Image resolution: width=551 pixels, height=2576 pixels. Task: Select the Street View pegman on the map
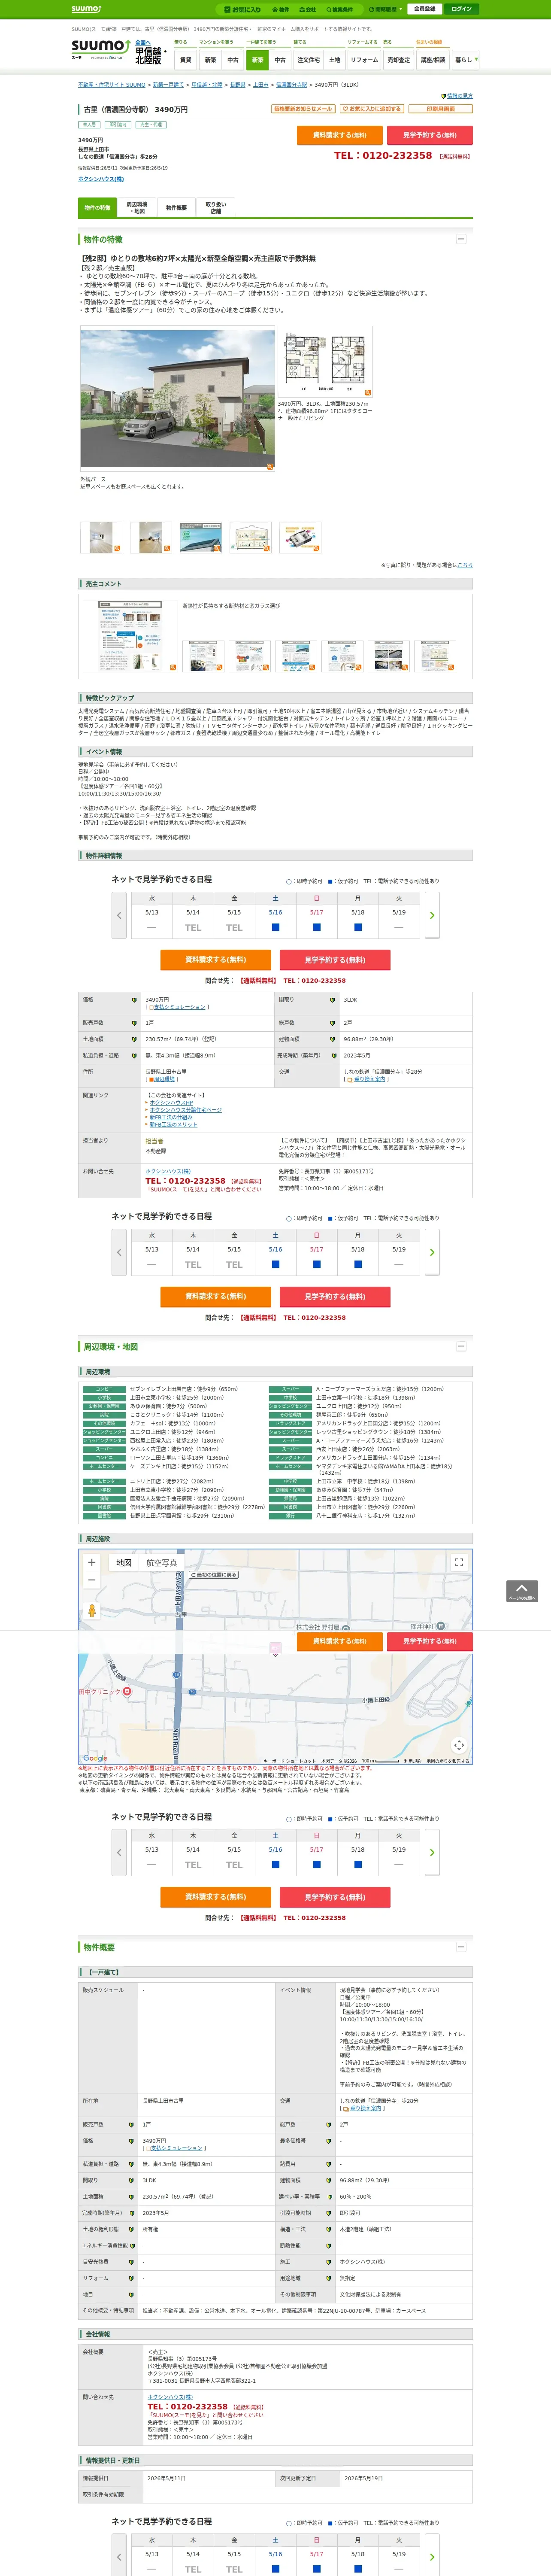(92, 1610)
